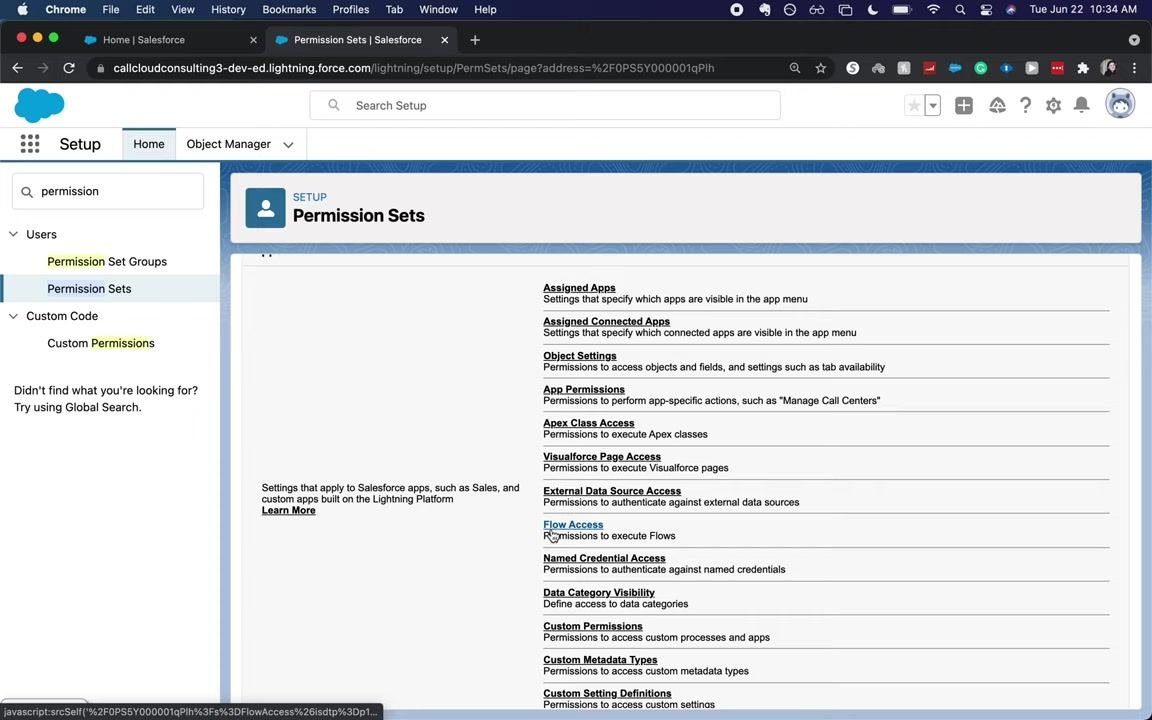
Task: Expand the Object Manager dropdown chevron
Action: pos(288,145)
